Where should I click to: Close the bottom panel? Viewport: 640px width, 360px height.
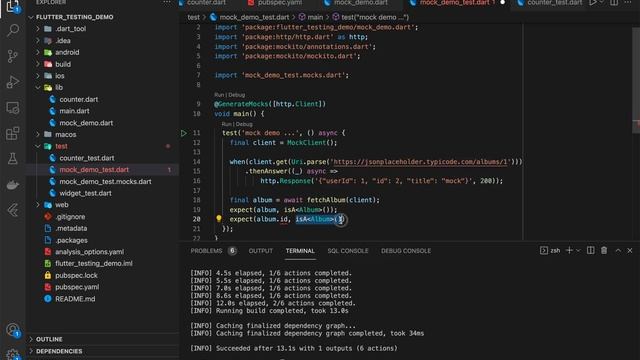point(630,250)
